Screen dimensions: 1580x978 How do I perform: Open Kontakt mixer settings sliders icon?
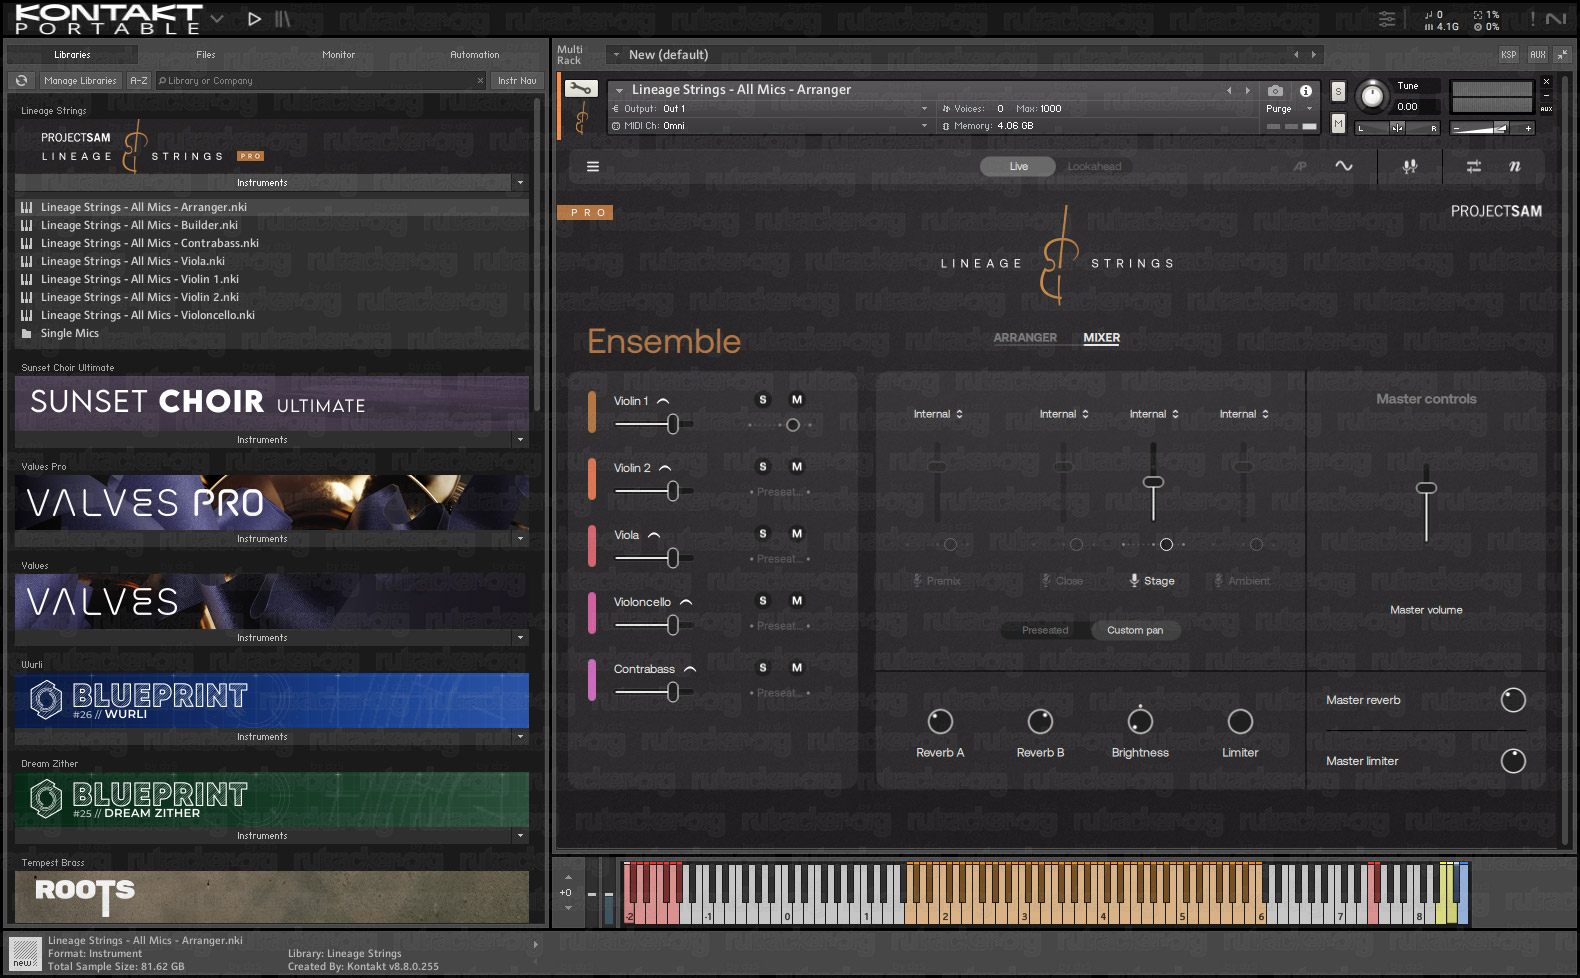(1387, 19)
